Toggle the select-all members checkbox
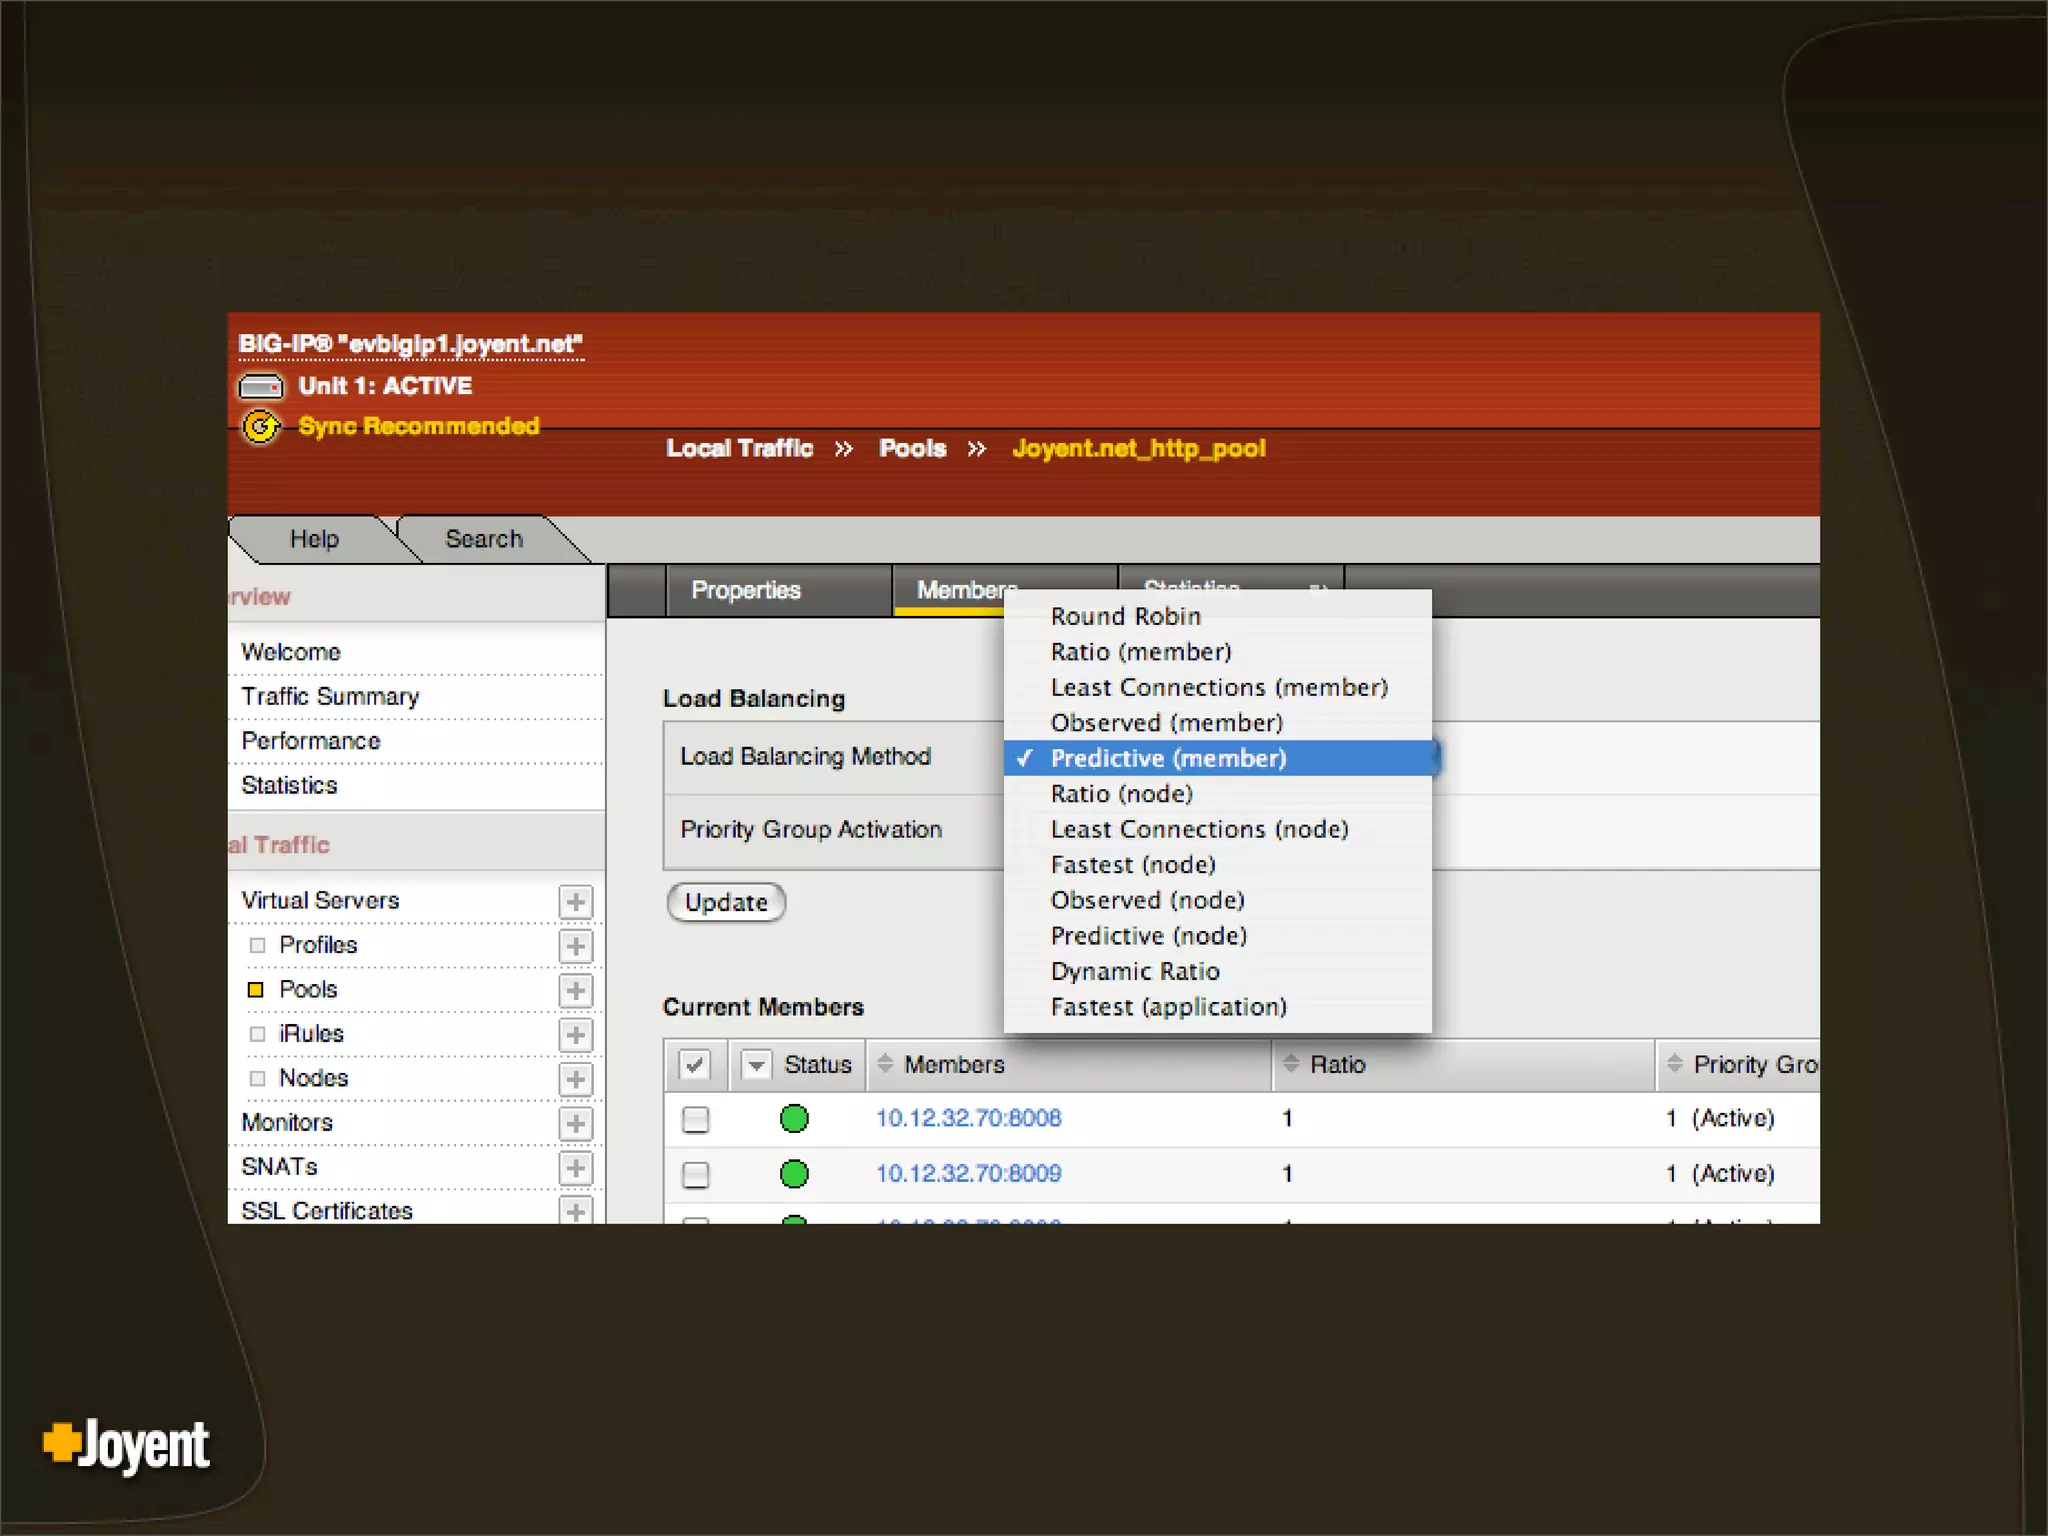 pos(695,1064)
